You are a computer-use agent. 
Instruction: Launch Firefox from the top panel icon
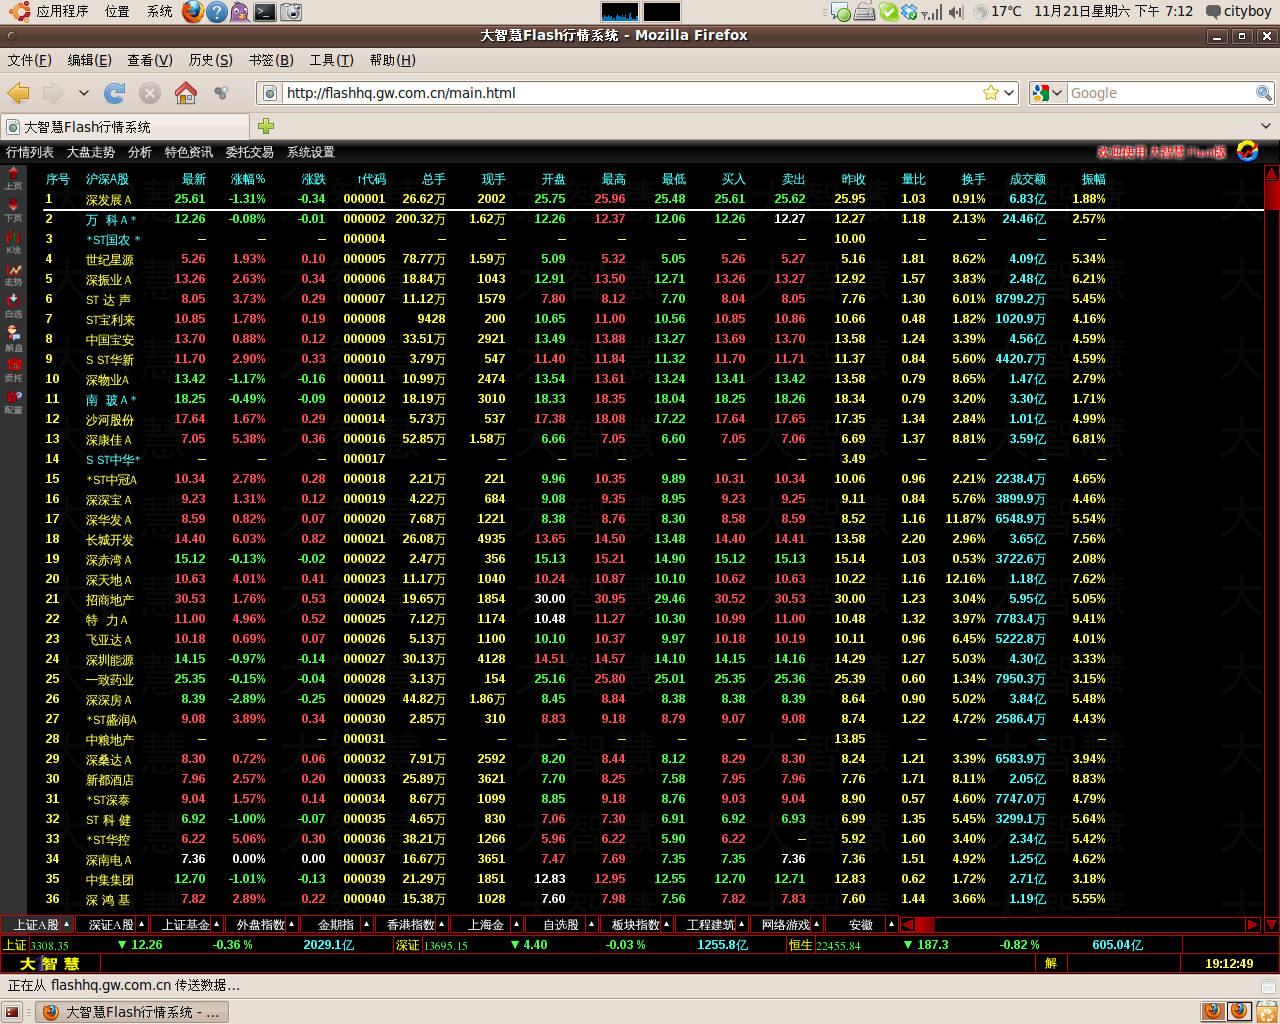[193, 11]
